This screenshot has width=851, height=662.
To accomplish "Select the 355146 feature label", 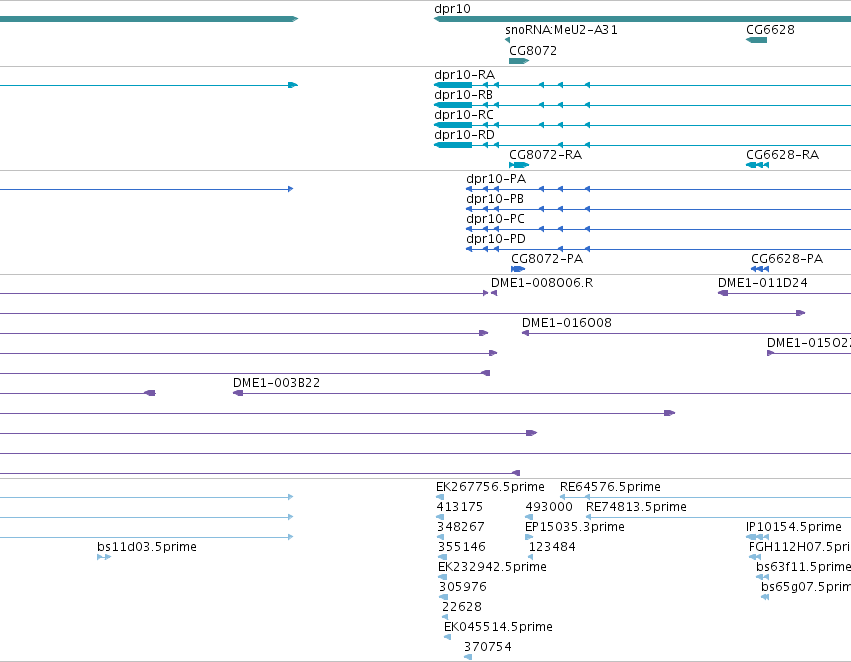I will [462, 547].
